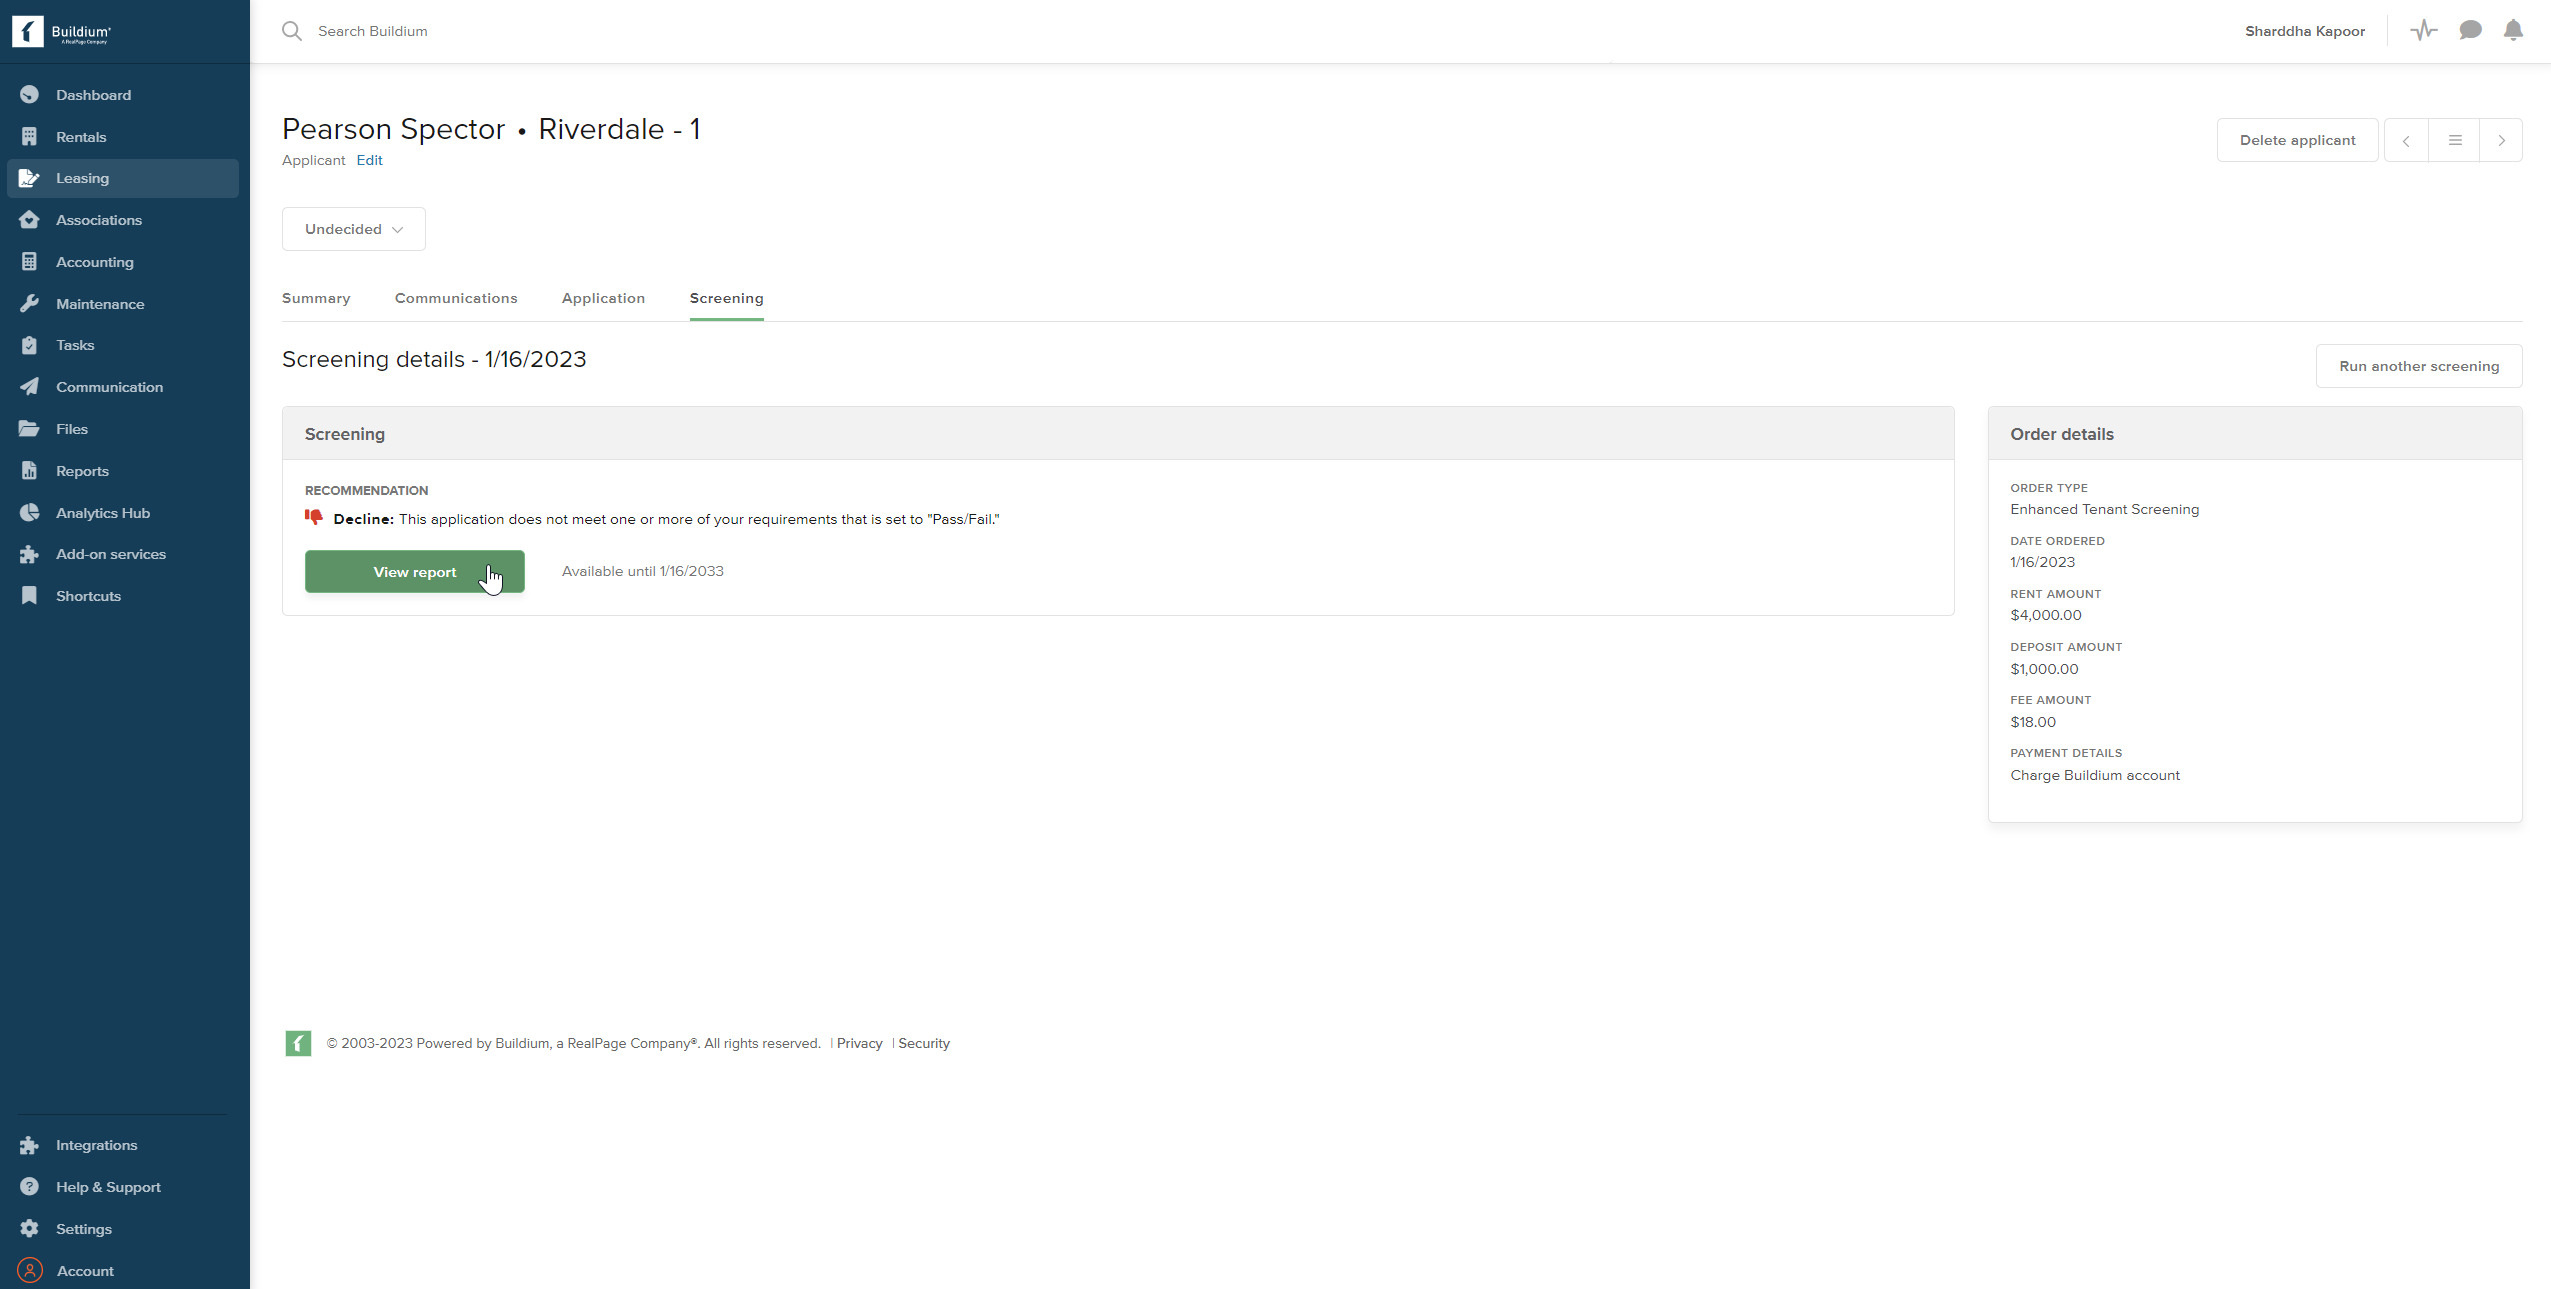
Task: Click the activity pulse icon in header
Action: pos(2424,31)
